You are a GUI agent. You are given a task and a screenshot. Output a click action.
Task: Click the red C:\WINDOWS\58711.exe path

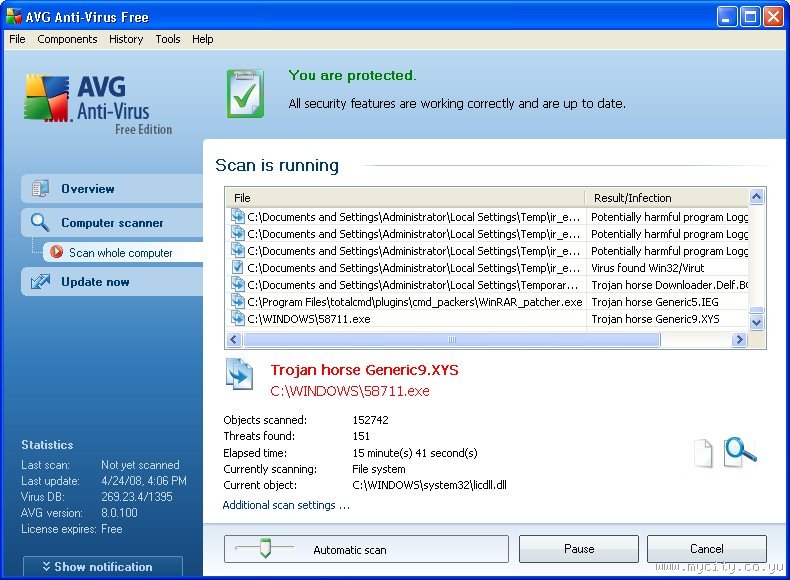(350, 391)
